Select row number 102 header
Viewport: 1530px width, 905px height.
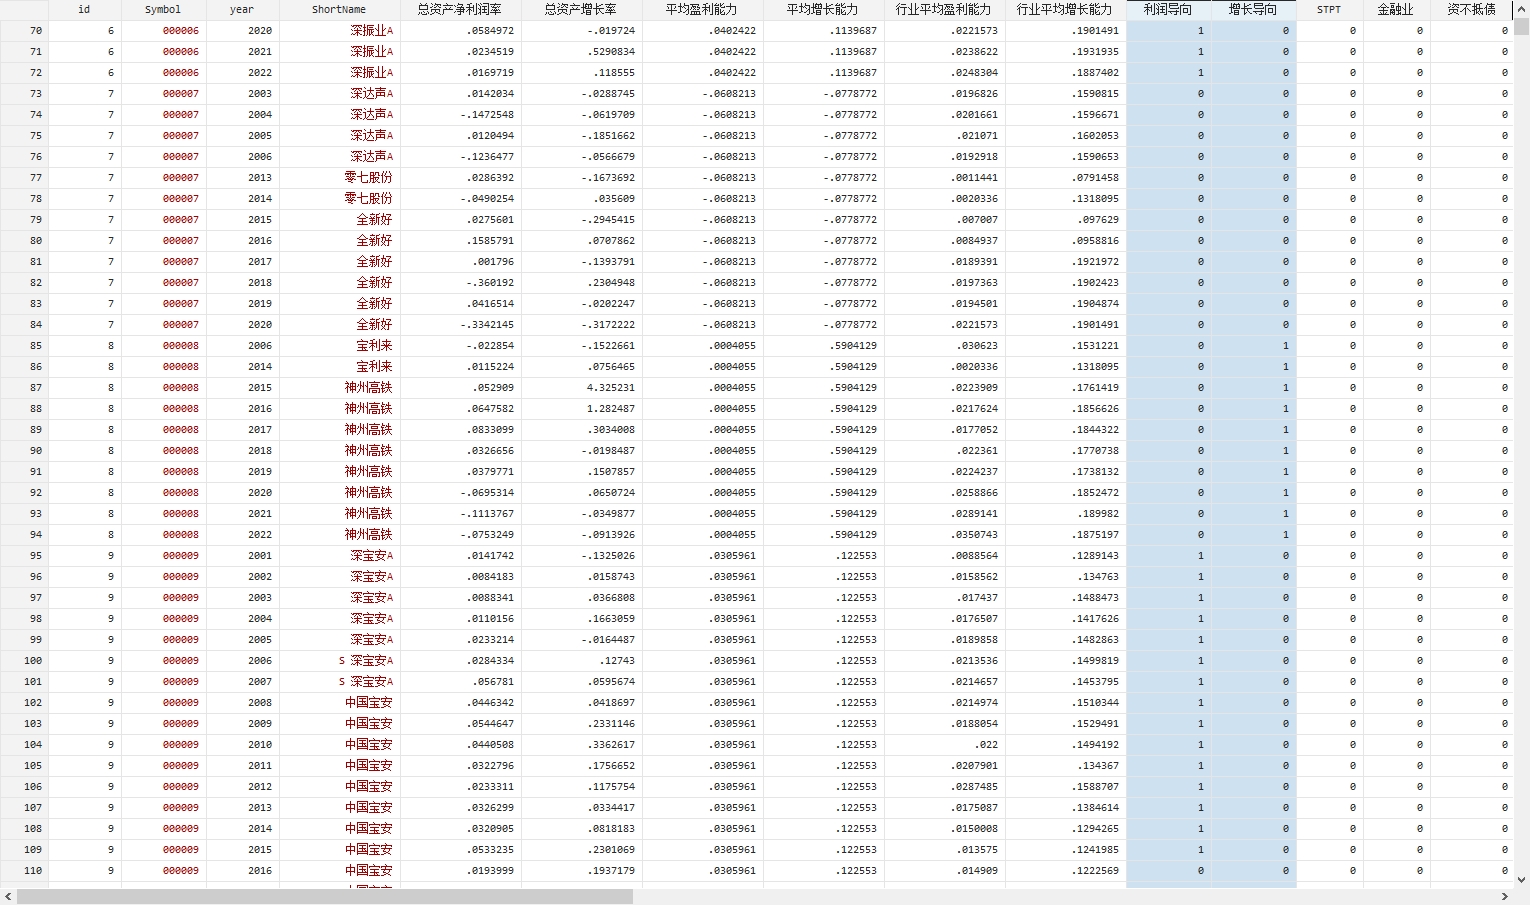coord(24,703)
